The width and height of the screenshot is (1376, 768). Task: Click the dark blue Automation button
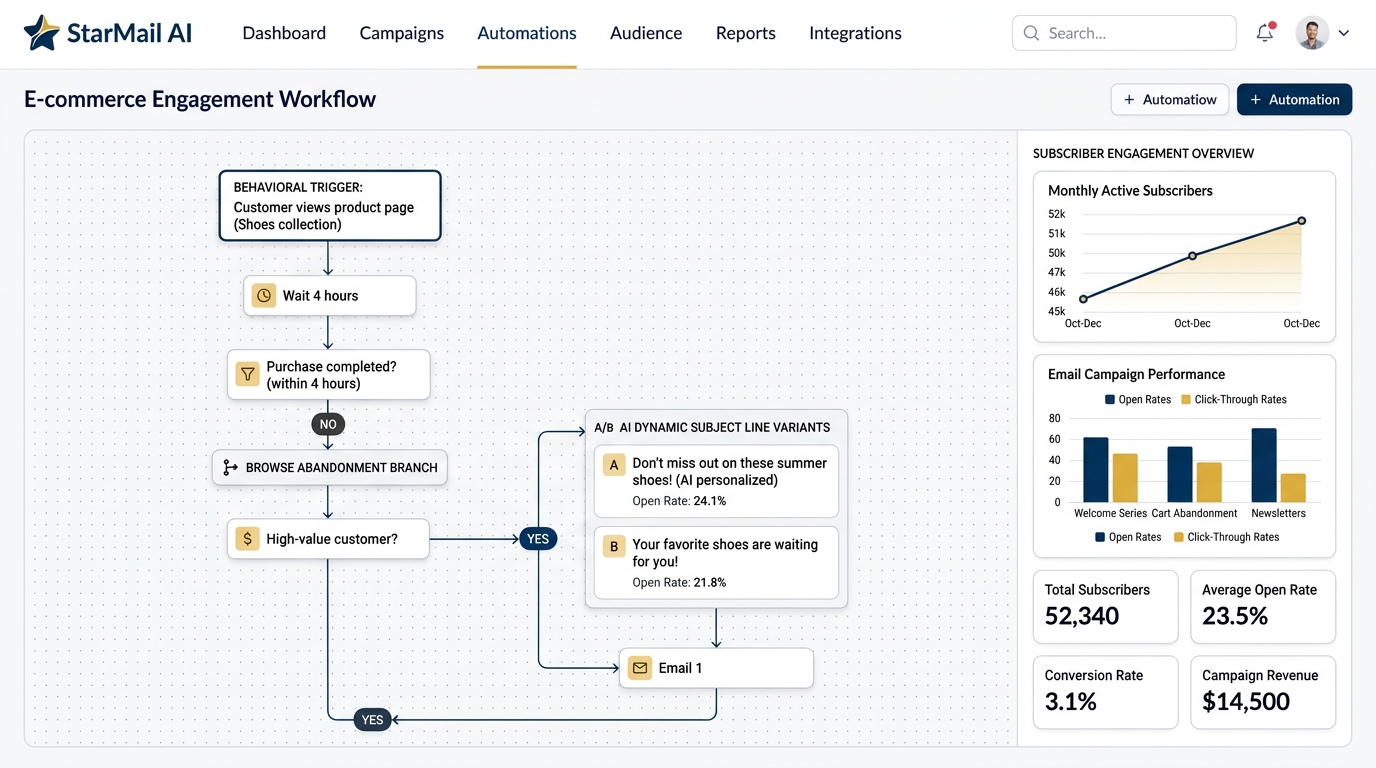[x=1295, y=99]
